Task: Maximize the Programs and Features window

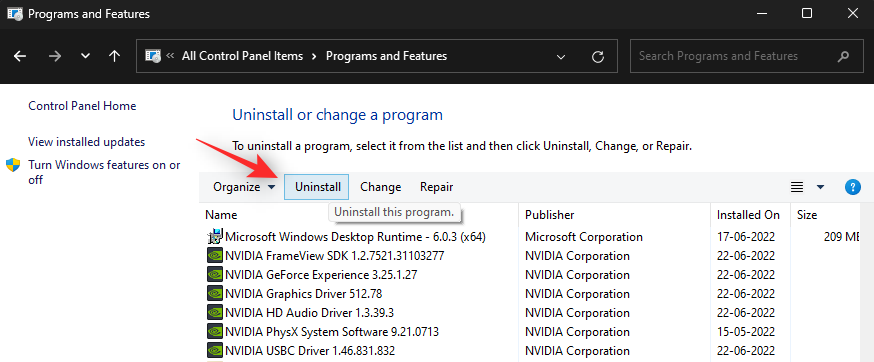Action: pyautogui.click(x=807, y=14)
